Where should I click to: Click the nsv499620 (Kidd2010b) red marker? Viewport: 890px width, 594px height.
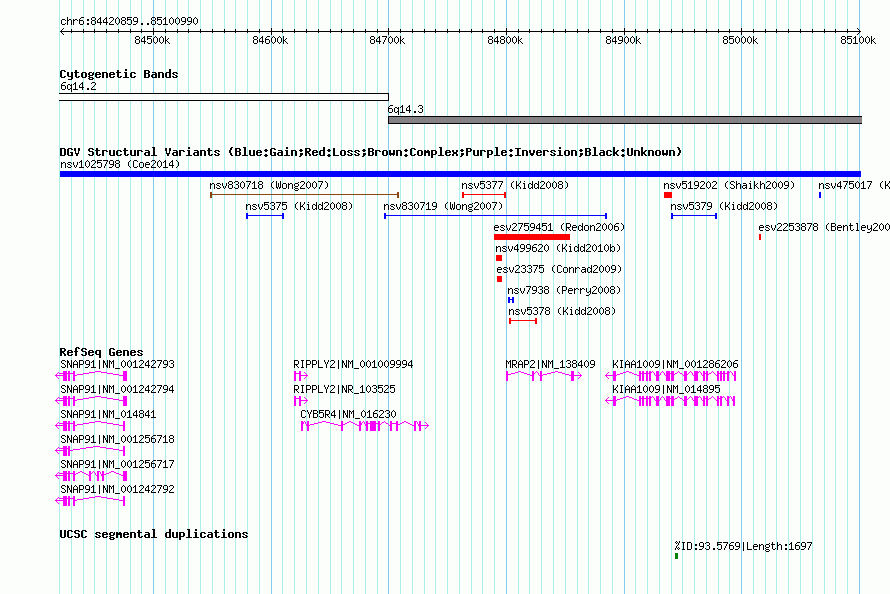pos(499,258)
